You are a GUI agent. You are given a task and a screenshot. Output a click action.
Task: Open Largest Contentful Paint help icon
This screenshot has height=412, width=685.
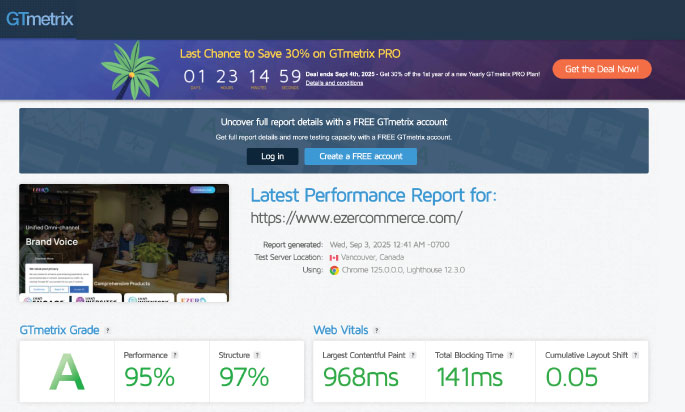(412, 355)
